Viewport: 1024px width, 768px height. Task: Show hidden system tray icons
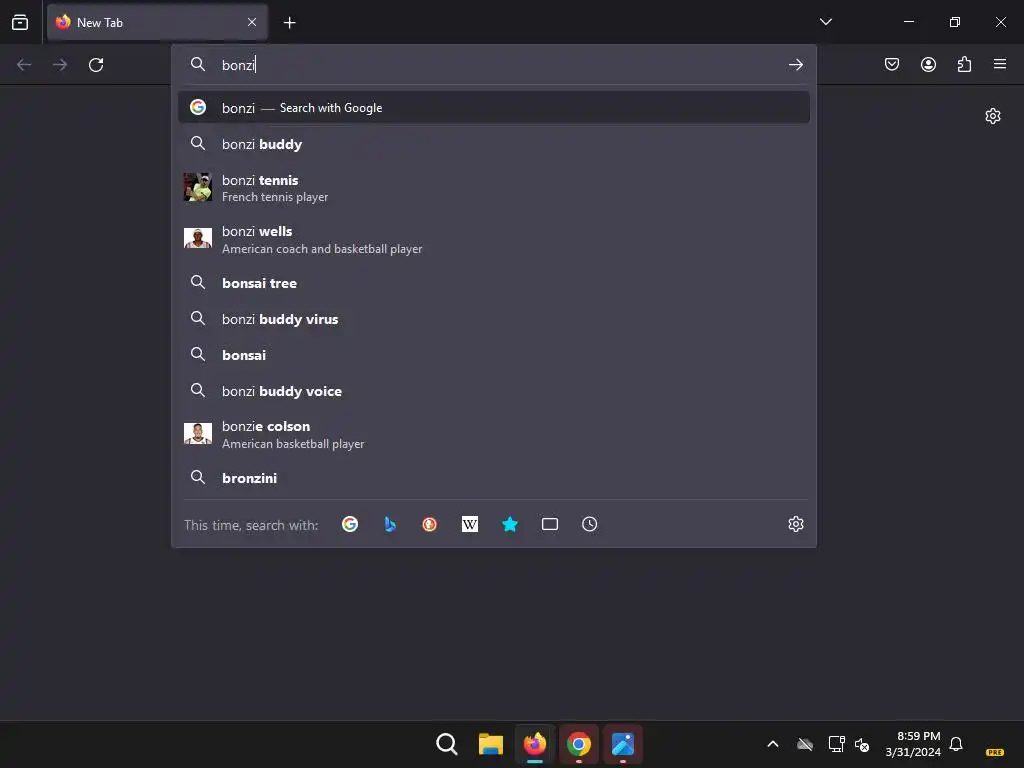pyautogui.click(x=773, y=744)
